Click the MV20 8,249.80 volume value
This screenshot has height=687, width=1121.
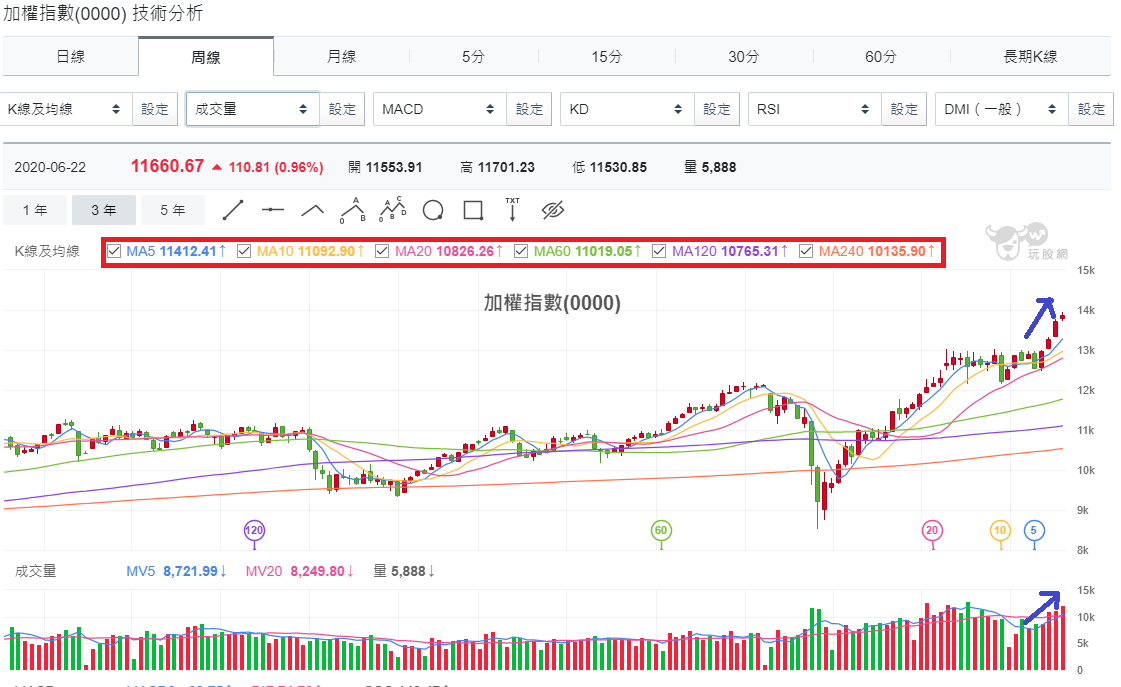pyautogui.click(x=300, y=571)
